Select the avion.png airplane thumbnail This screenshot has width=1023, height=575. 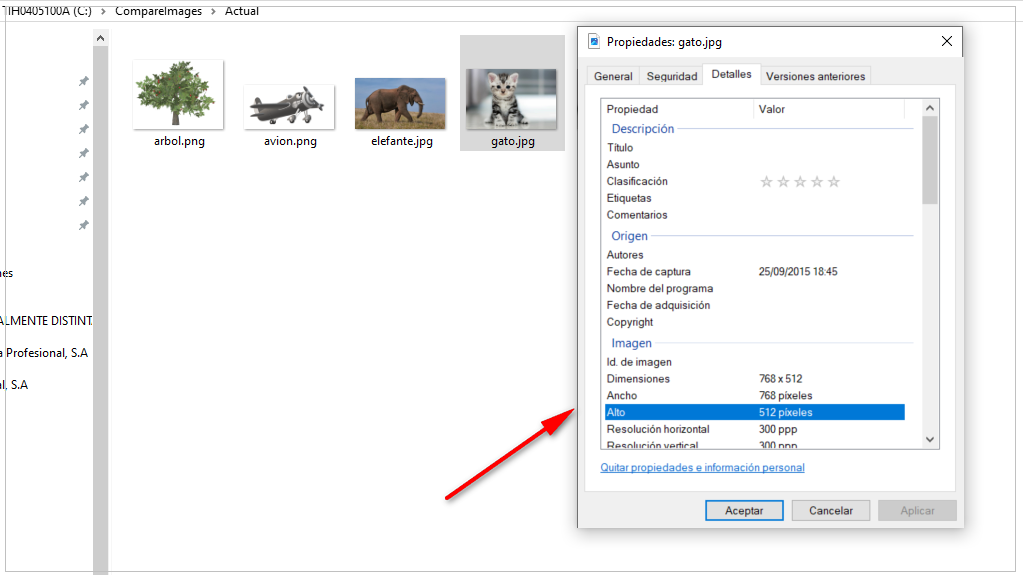(289, 105)
